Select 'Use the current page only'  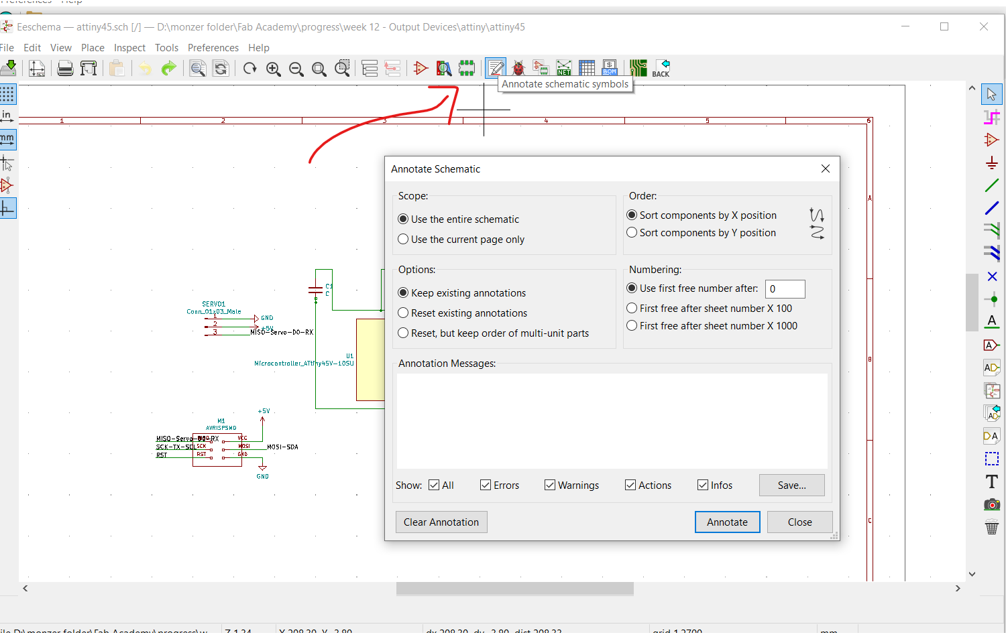click(461, 239)
